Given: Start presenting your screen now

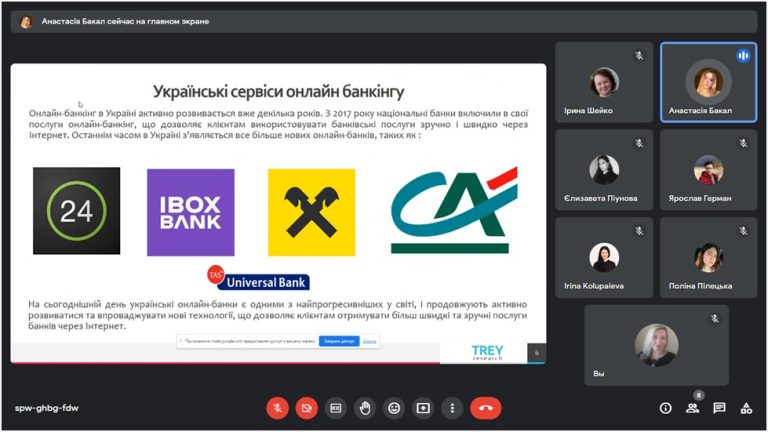Looking at the screenshot, I should pos(423,408).
